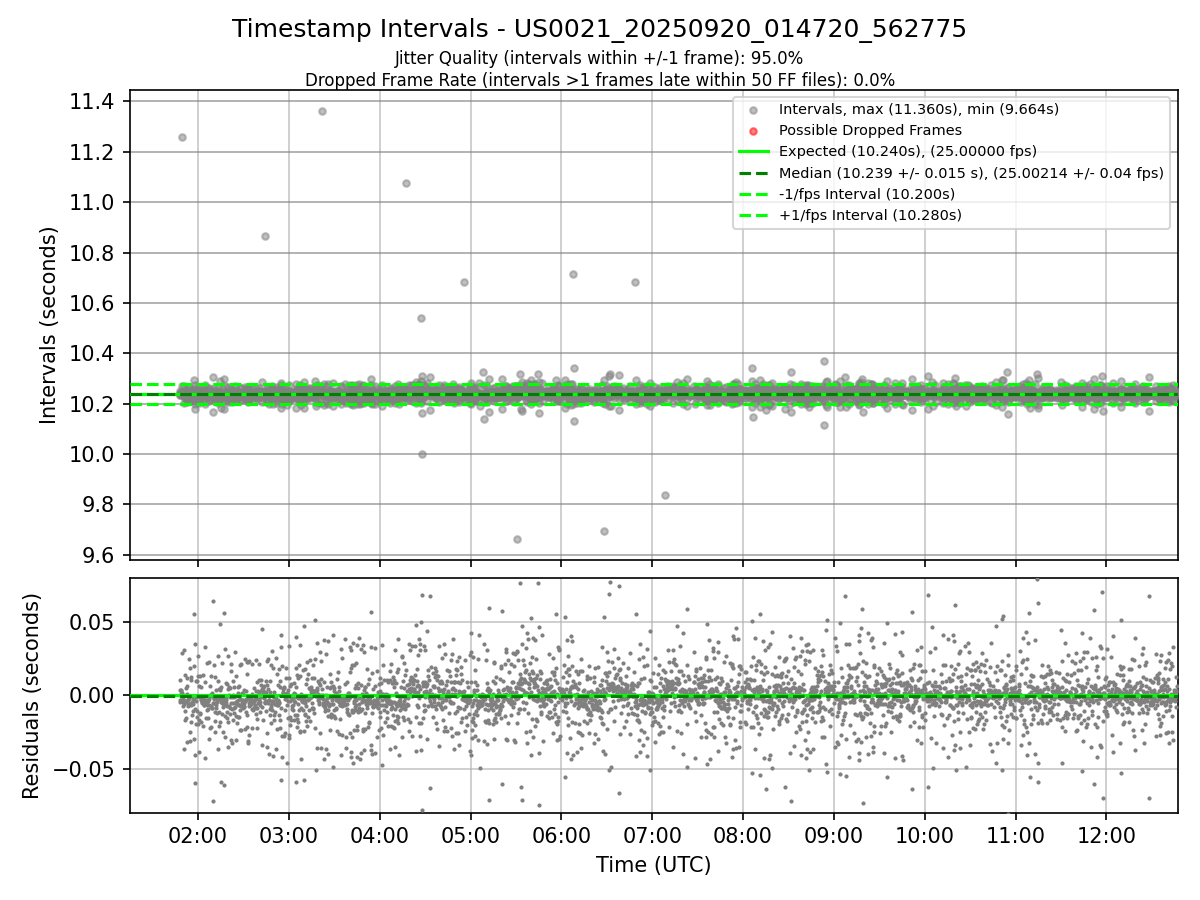Select the 'Jitter Quality' subtitle line
This screenshot has height=900, width=1200.
click(599, 58)
